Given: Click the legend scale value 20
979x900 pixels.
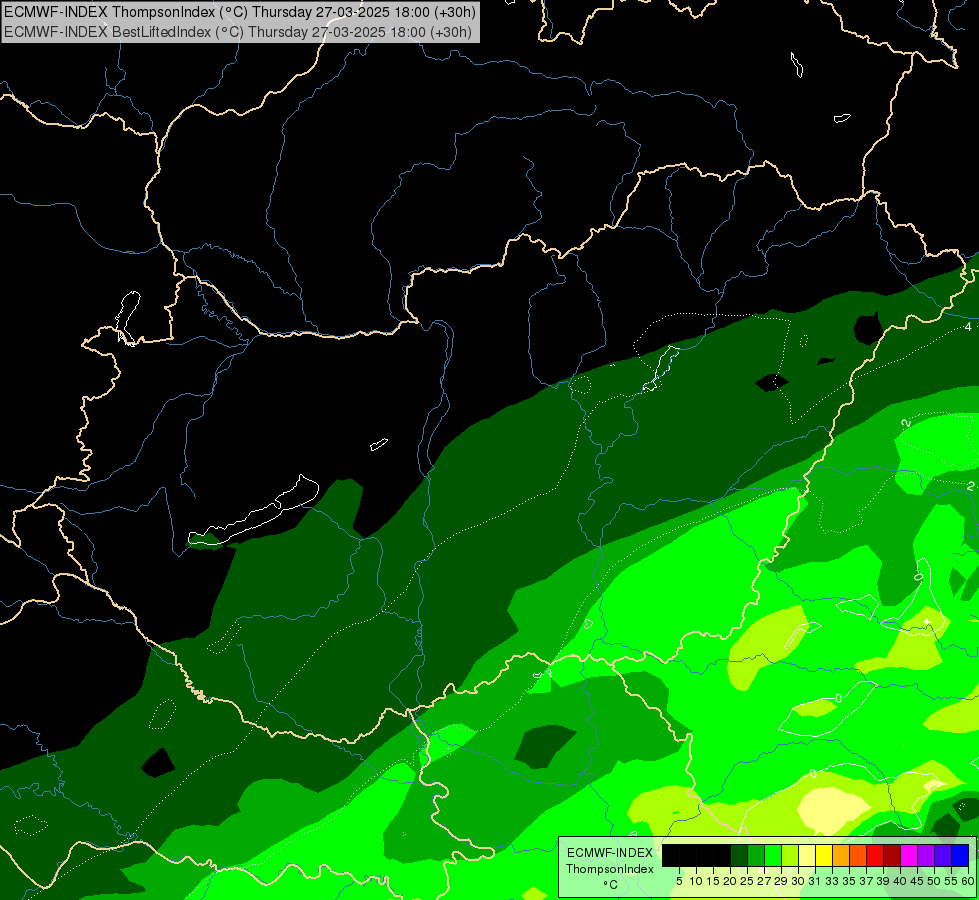Looking at the screenshot, I should pyautogui.click(x=730, y=881).
